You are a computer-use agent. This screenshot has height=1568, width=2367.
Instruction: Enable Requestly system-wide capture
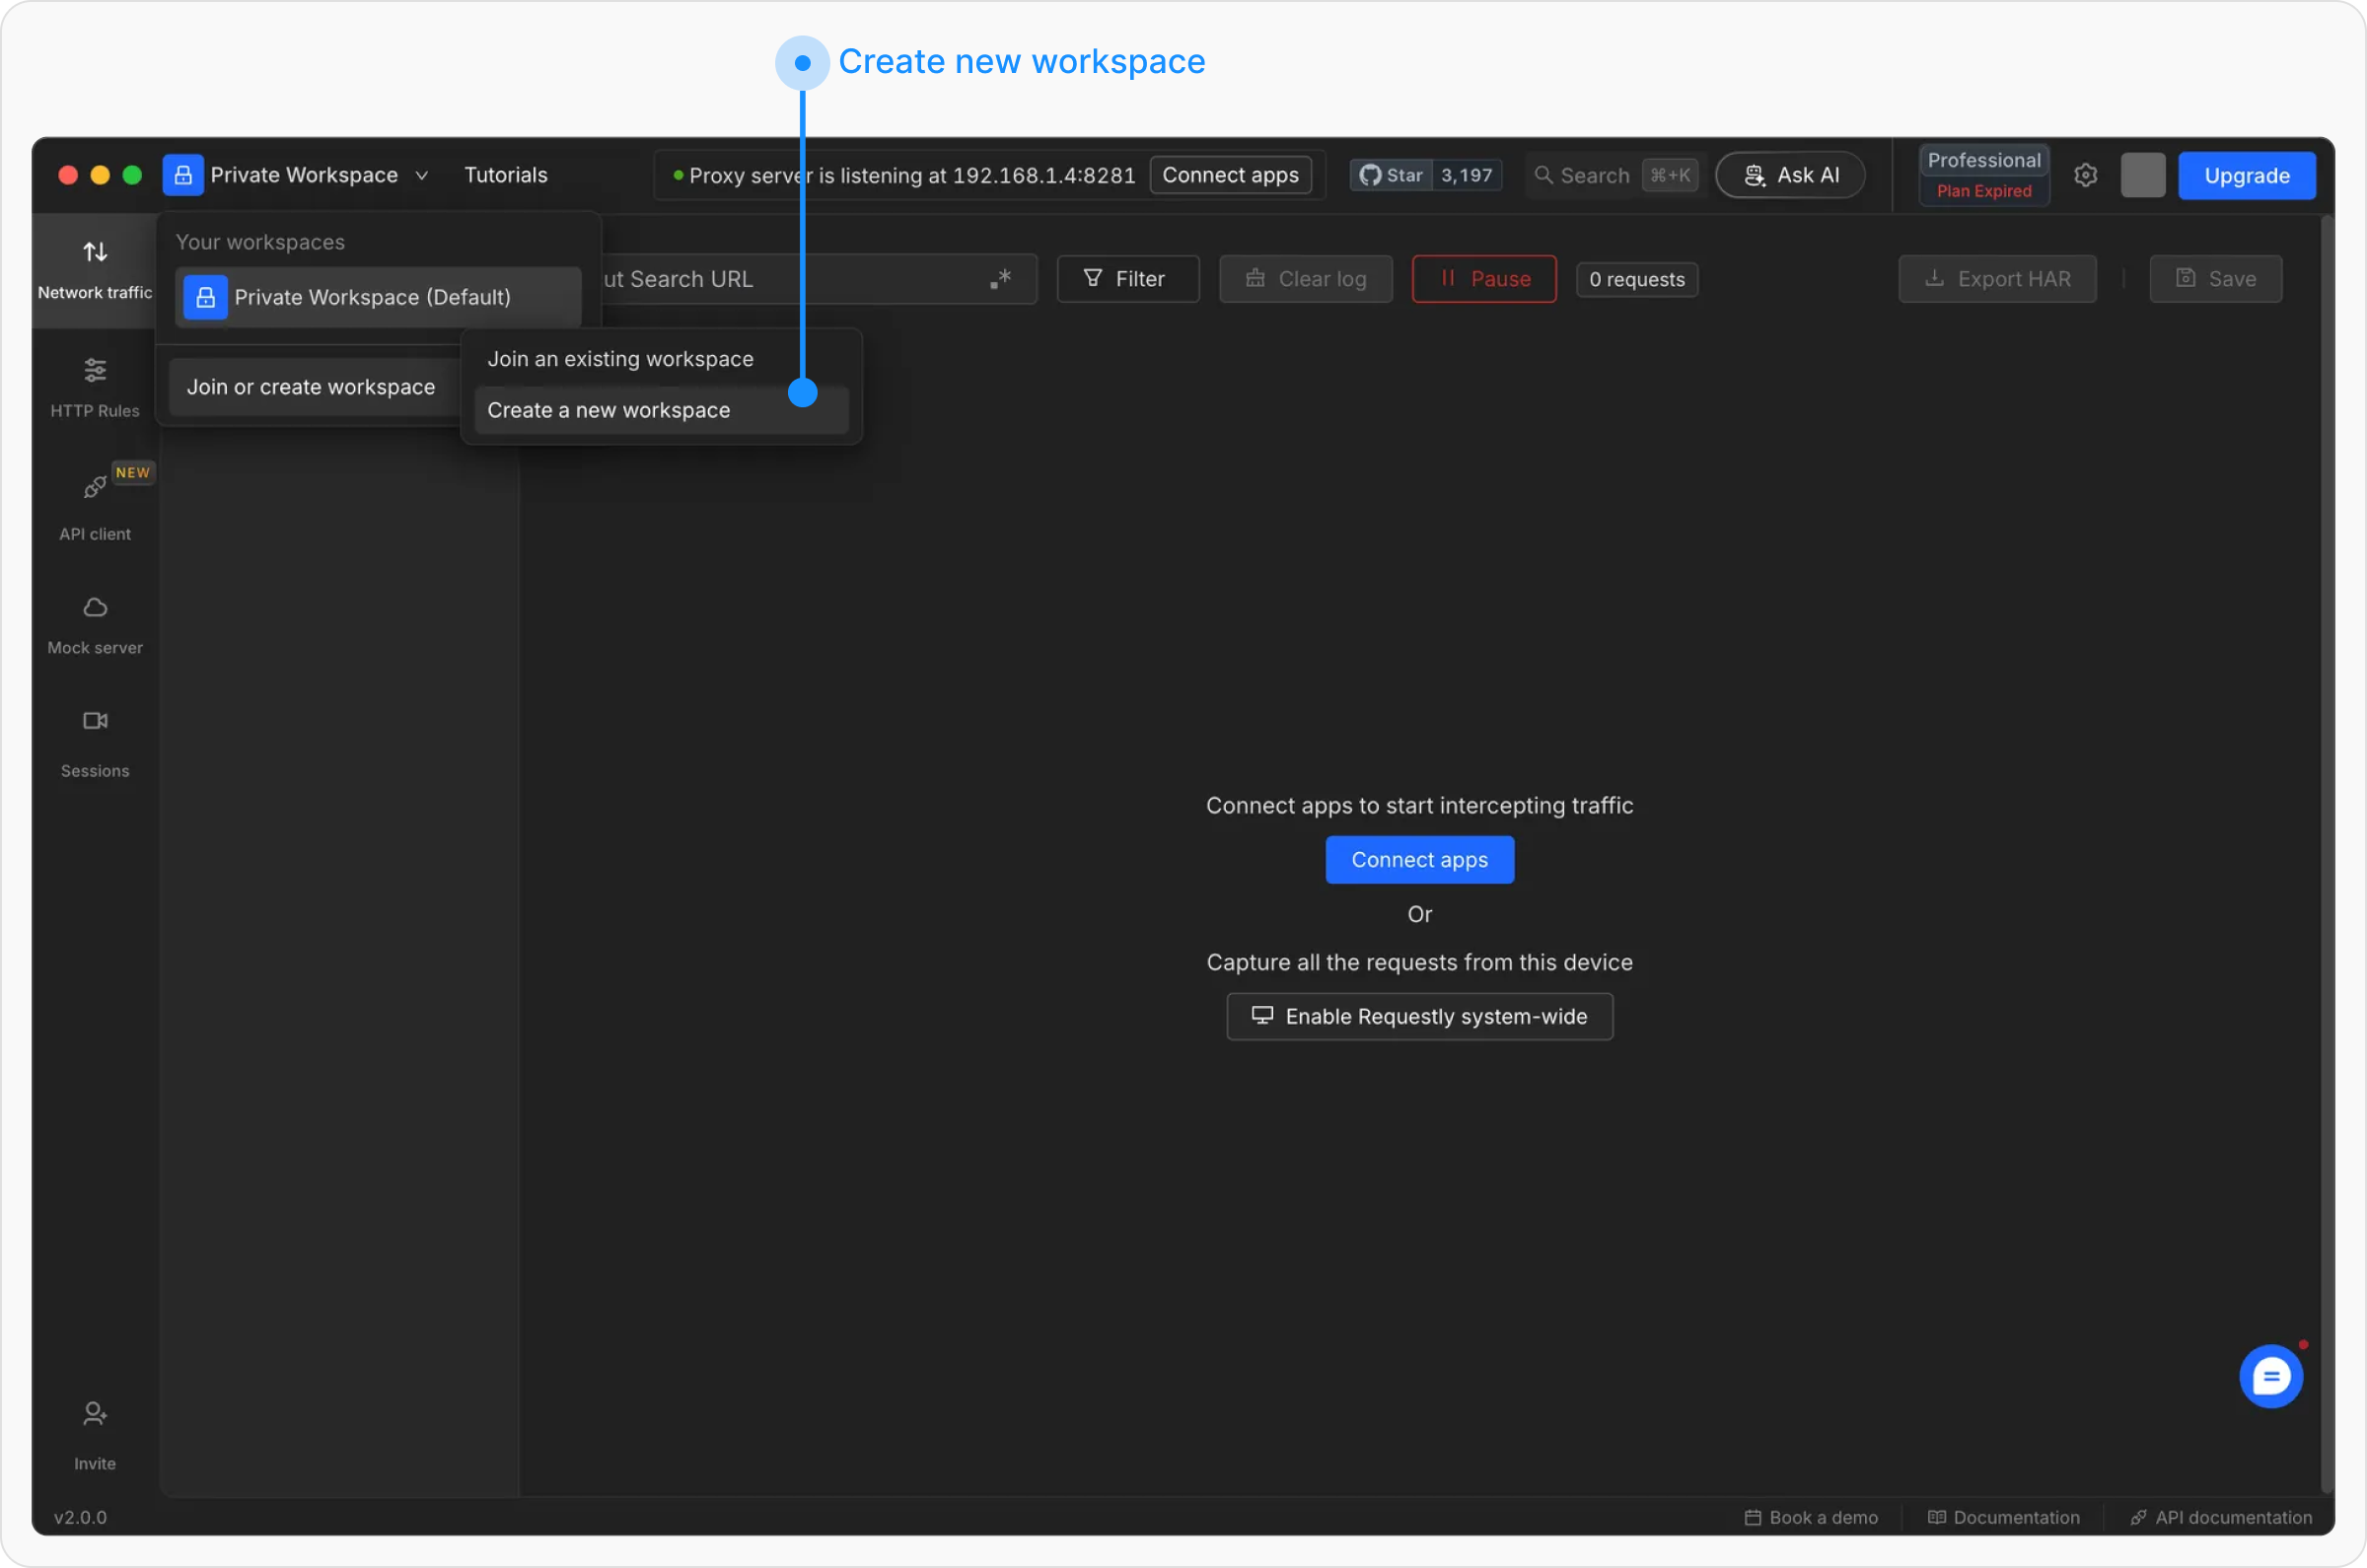click(x=1418, y=1016)
